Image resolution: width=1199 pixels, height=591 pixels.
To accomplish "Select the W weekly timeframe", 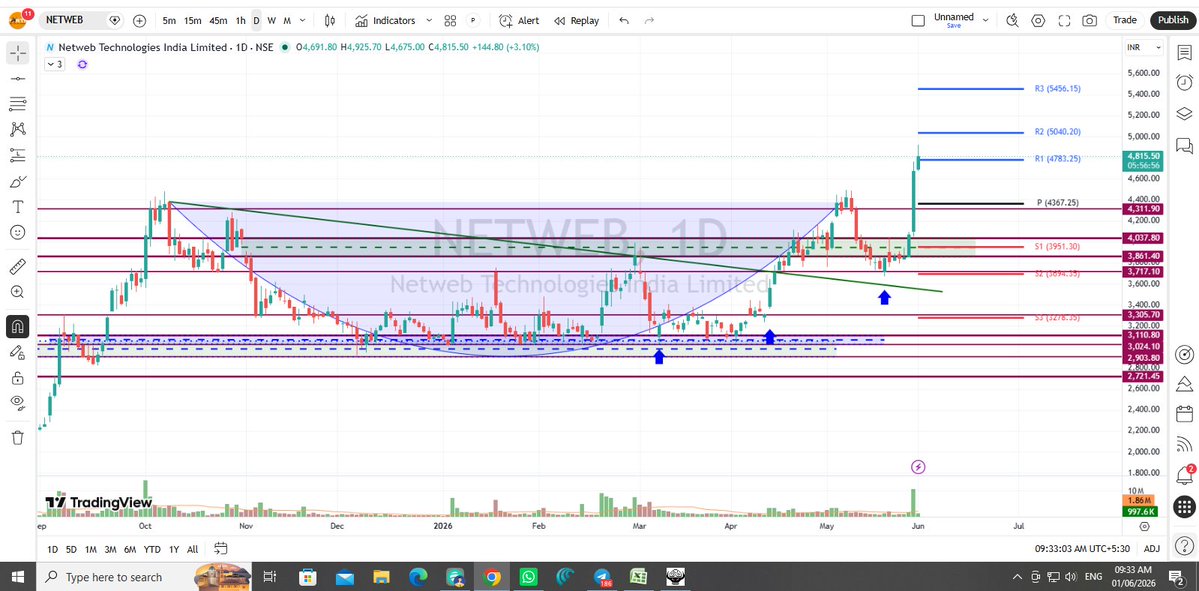I will tap(271, 21).
